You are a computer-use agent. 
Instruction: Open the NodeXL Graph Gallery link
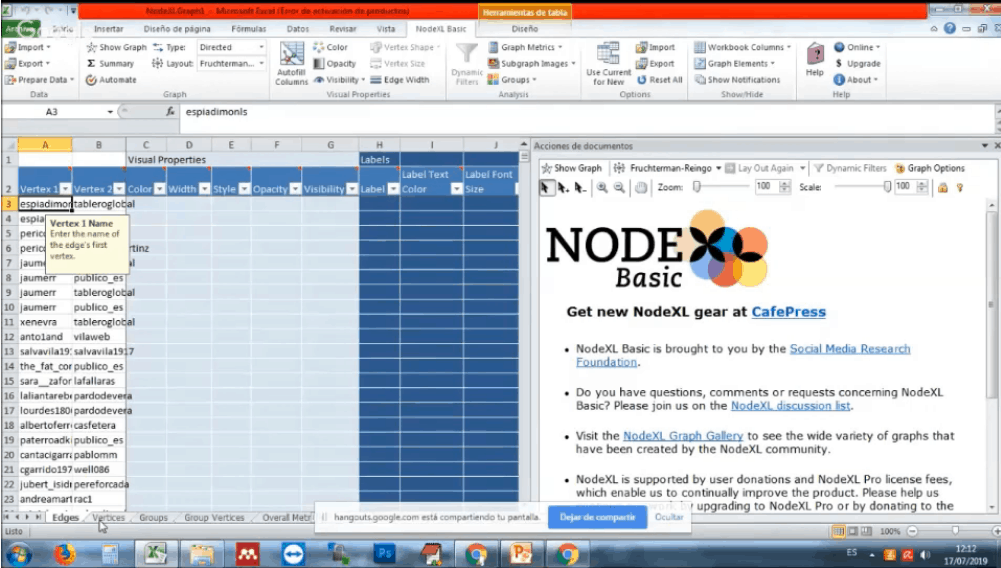tap(683, 436)
